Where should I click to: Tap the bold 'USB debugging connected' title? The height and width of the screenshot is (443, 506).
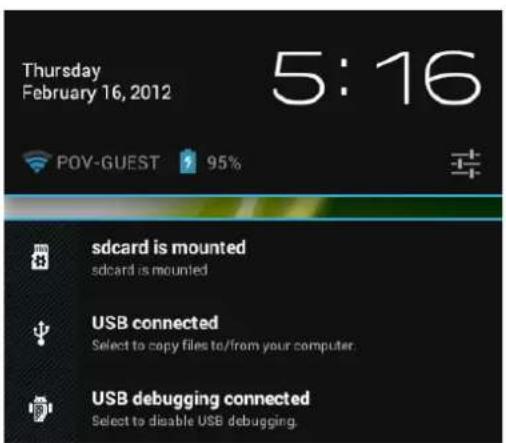click(x=201, y=399)
